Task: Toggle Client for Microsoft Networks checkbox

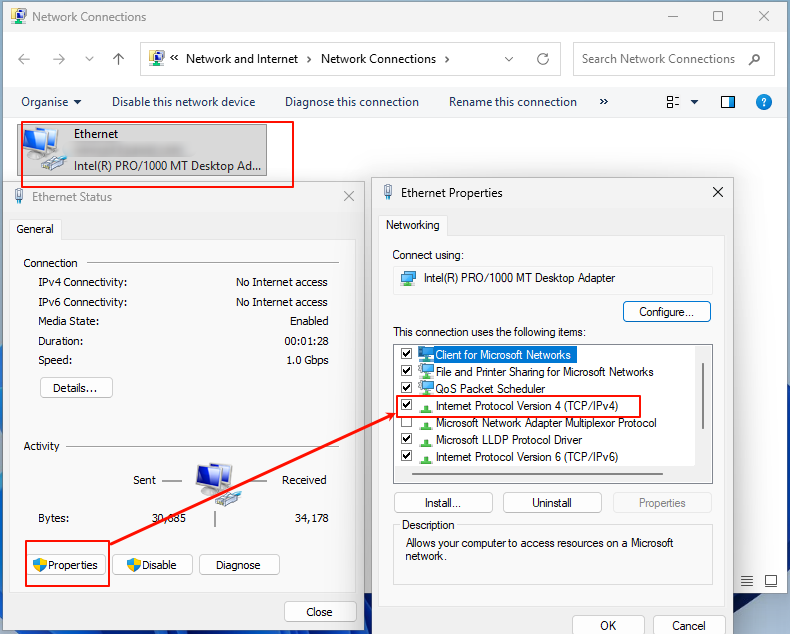Action: (406, 354)
